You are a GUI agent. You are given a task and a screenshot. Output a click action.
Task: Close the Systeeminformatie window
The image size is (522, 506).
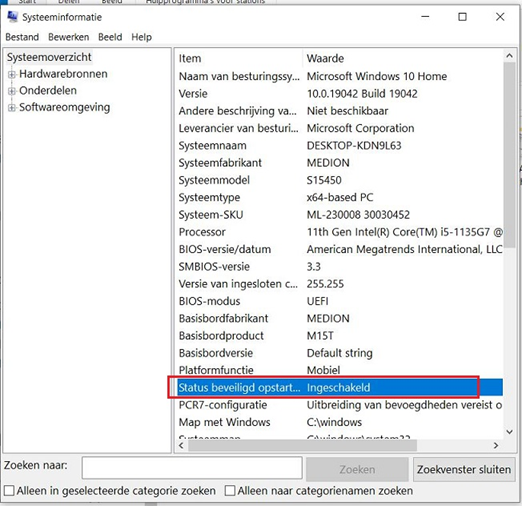(x=500, y=17)
